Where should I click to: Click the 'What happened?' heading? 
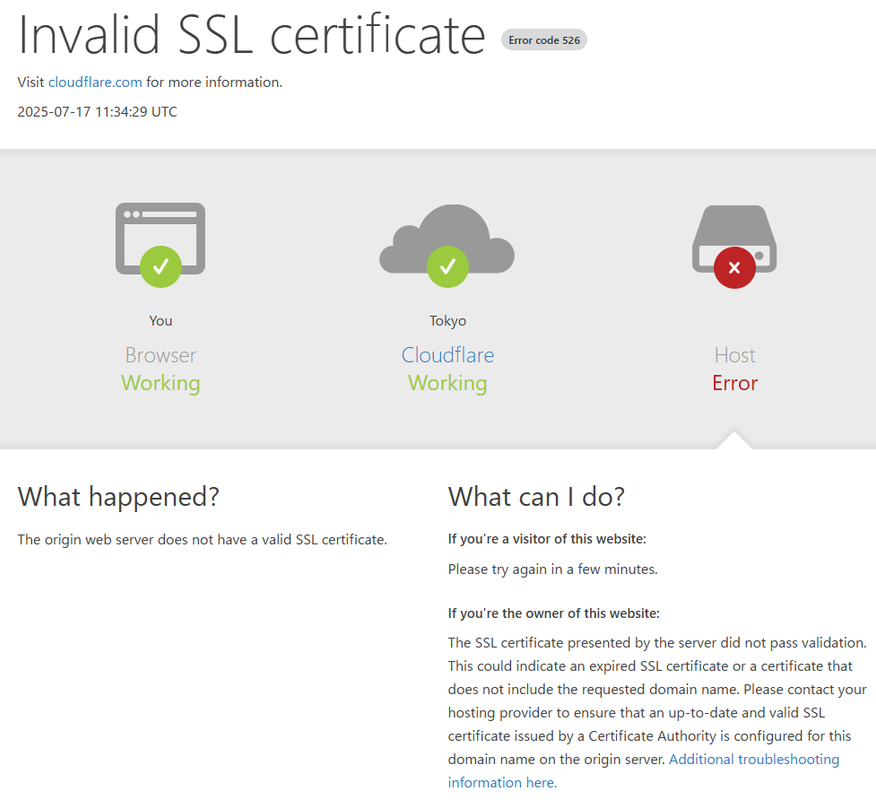118,497
